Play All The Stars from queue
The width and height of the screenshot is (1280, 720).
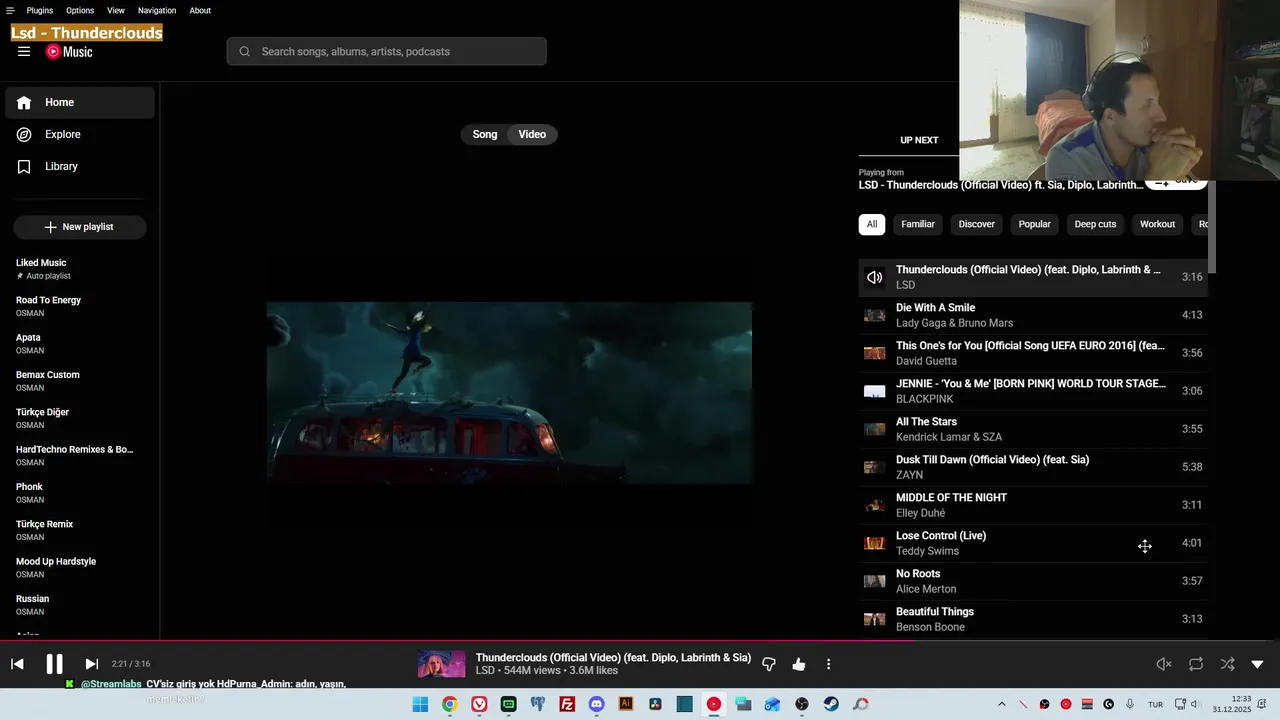tap(1033, 429)
